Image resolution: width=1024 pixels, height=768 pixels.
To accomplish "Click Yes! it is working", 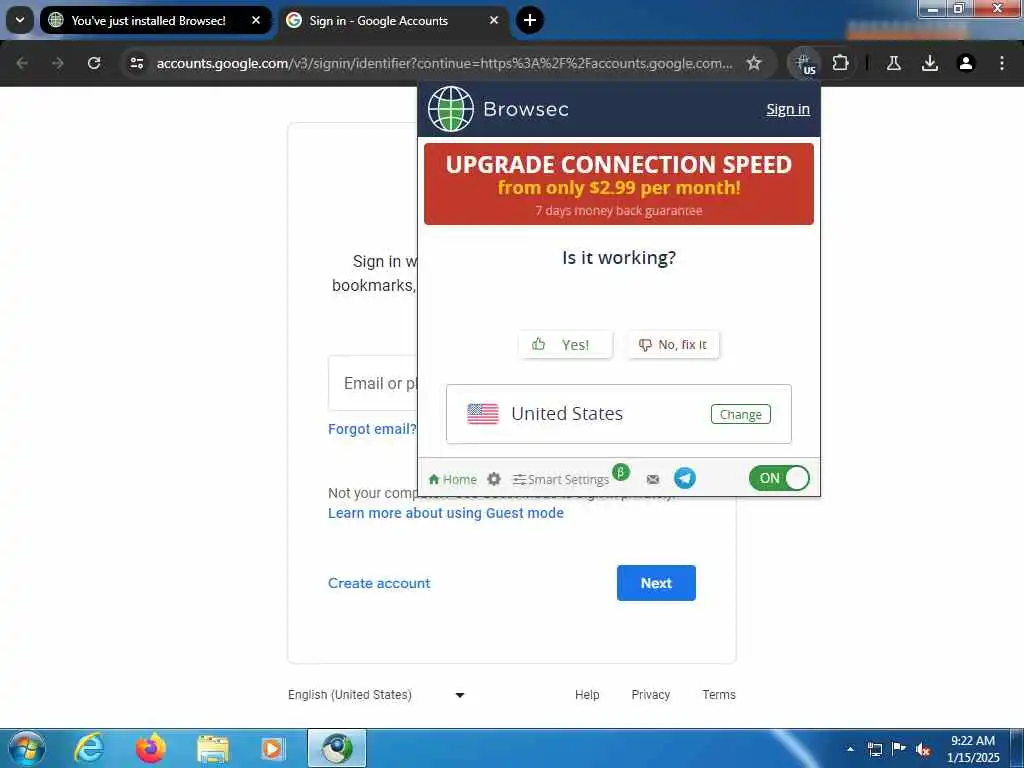I will click(566, 344).
